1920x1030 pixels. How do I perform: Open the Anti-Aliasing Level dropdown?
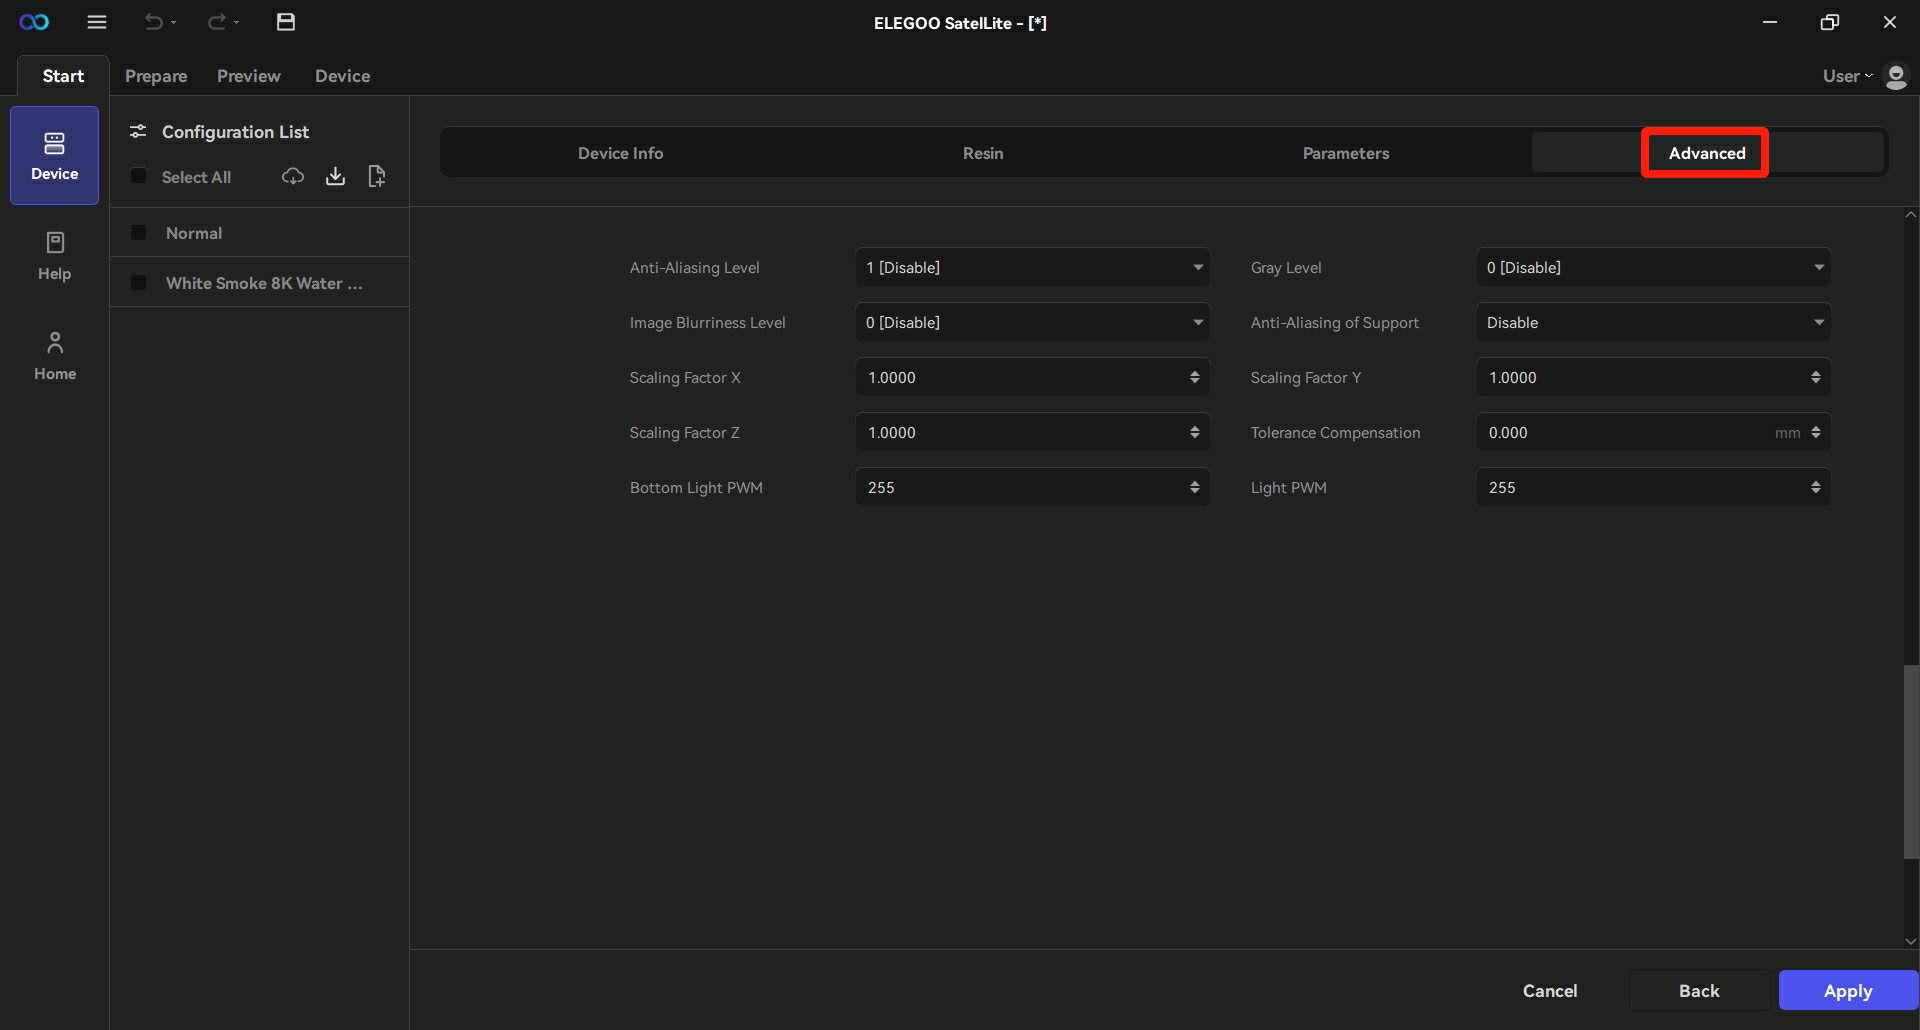(x=1032, y=267)
